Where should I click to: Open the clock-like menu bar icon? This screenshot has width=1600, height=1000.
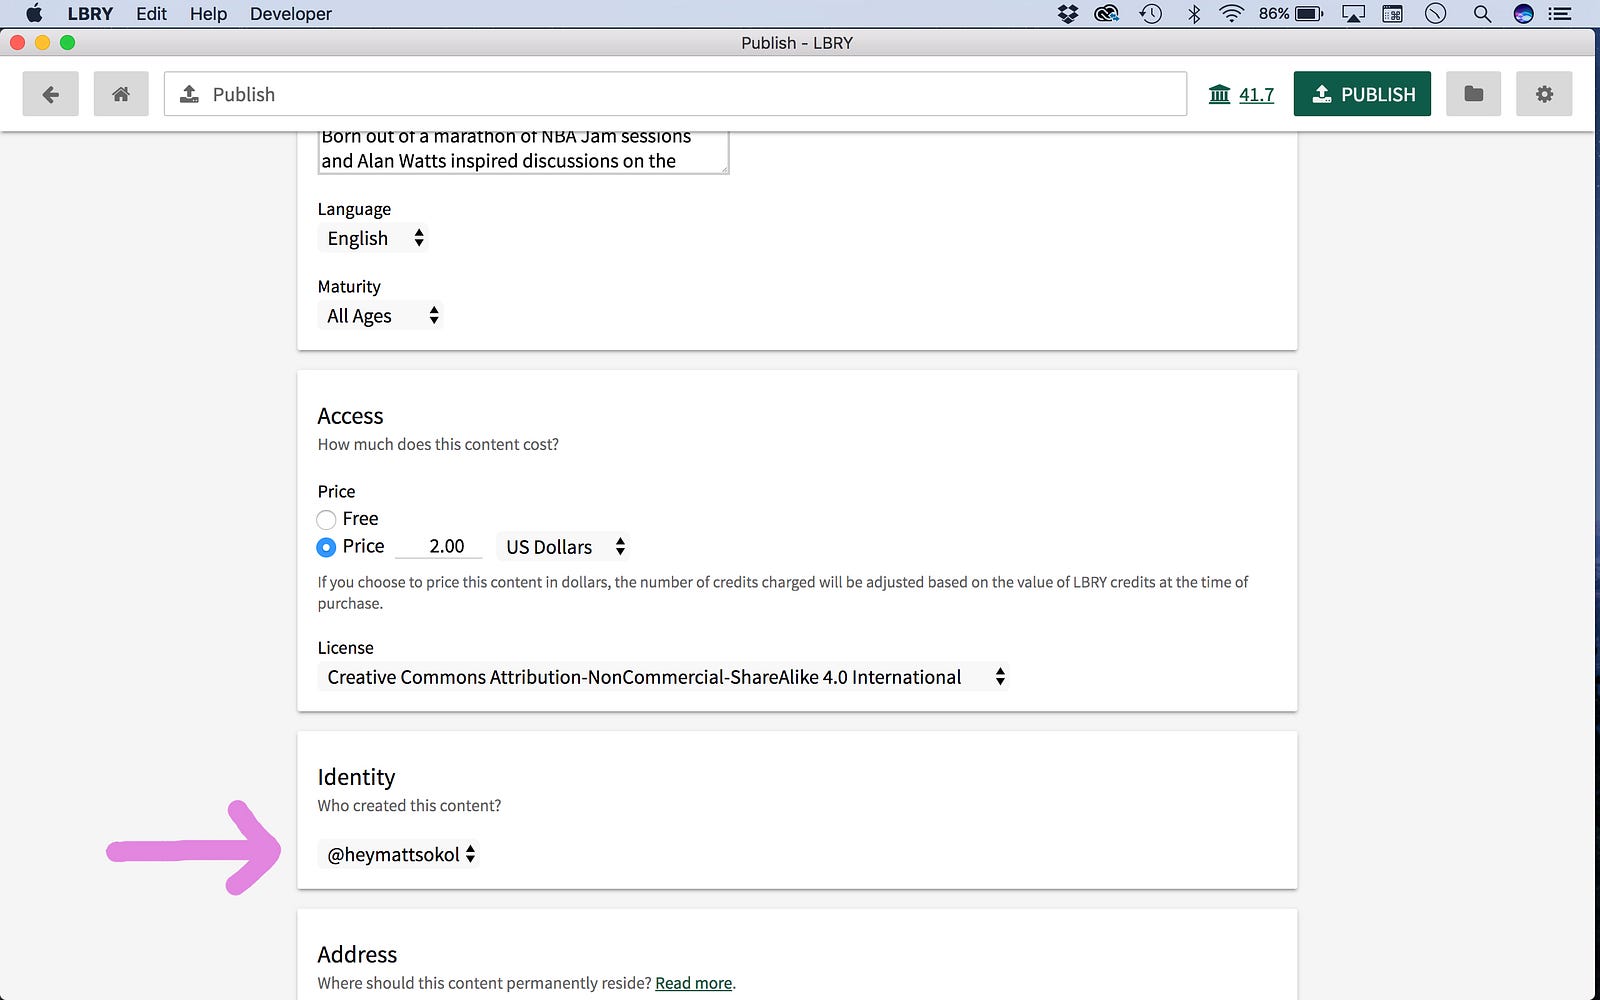pos(1436,14)
